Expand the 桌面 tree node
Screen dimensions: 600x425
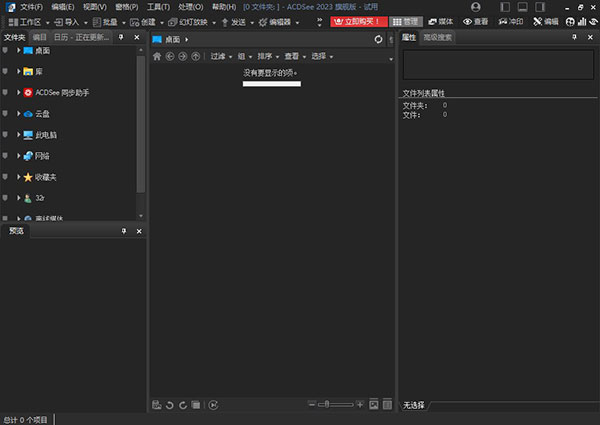[18, 50]
